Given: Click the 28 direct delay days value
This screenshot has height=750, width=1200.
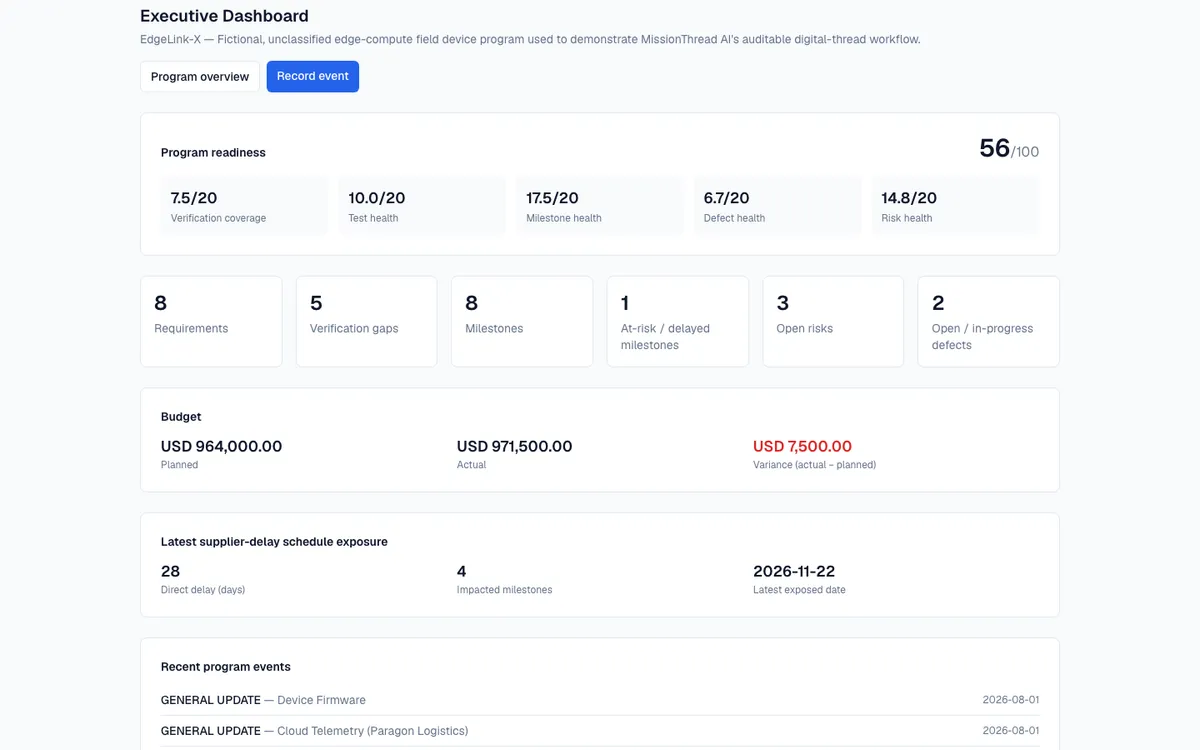Looking at the screenshot, I should coord(170,571).
